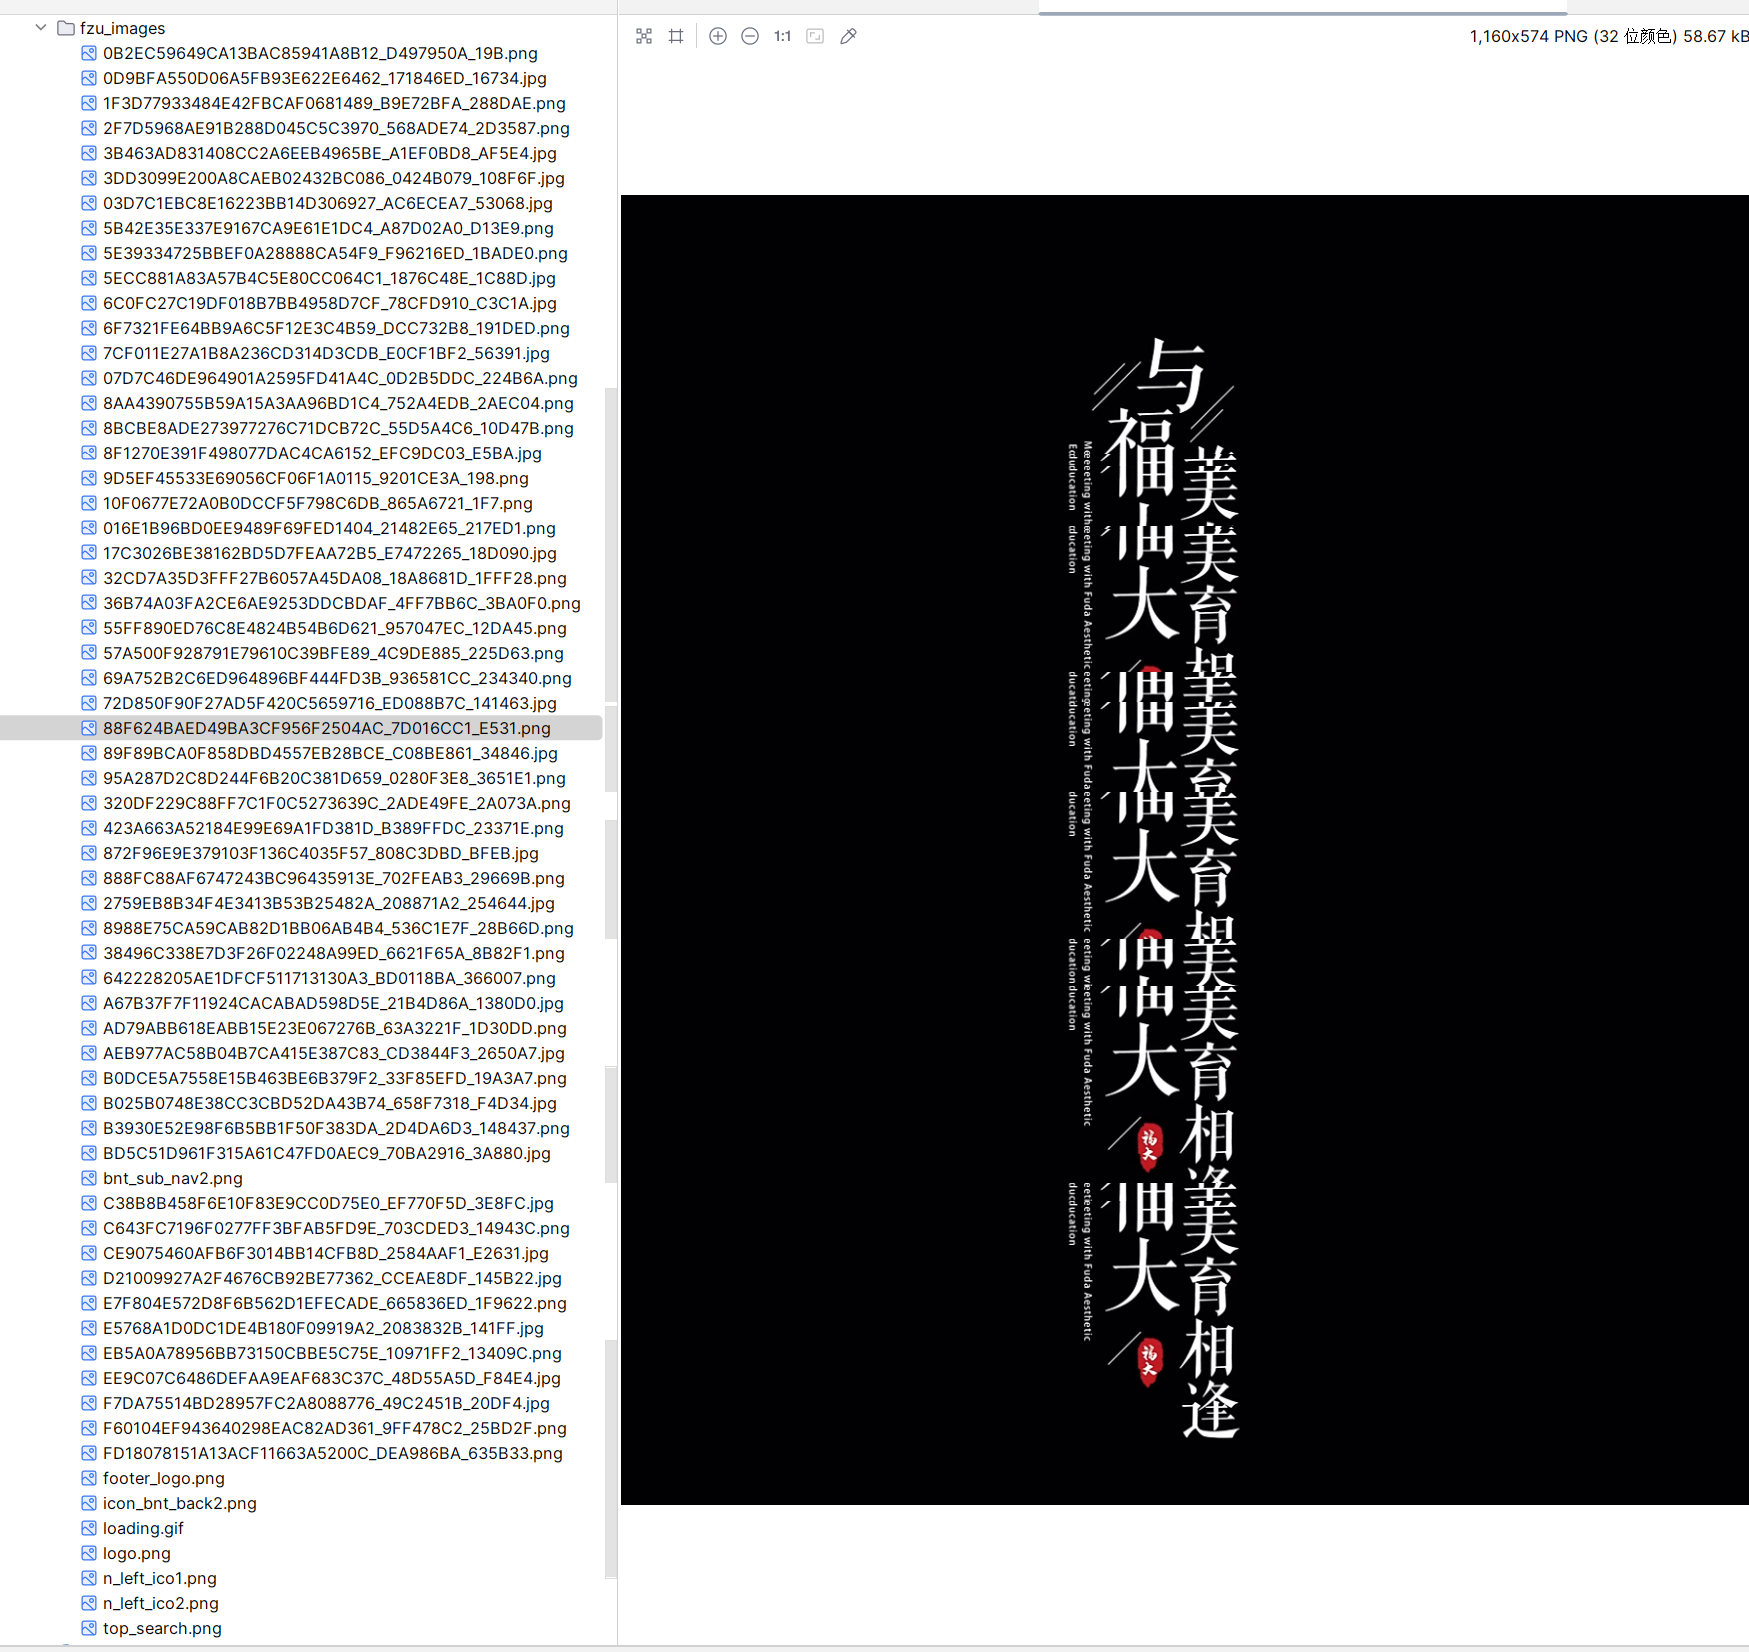1749x1652 pixels.
Task: Select 7CF011E27A1B8A236CD314D3CDB_E0CF1BF2_56391.jpg
Action: point(326,353)
